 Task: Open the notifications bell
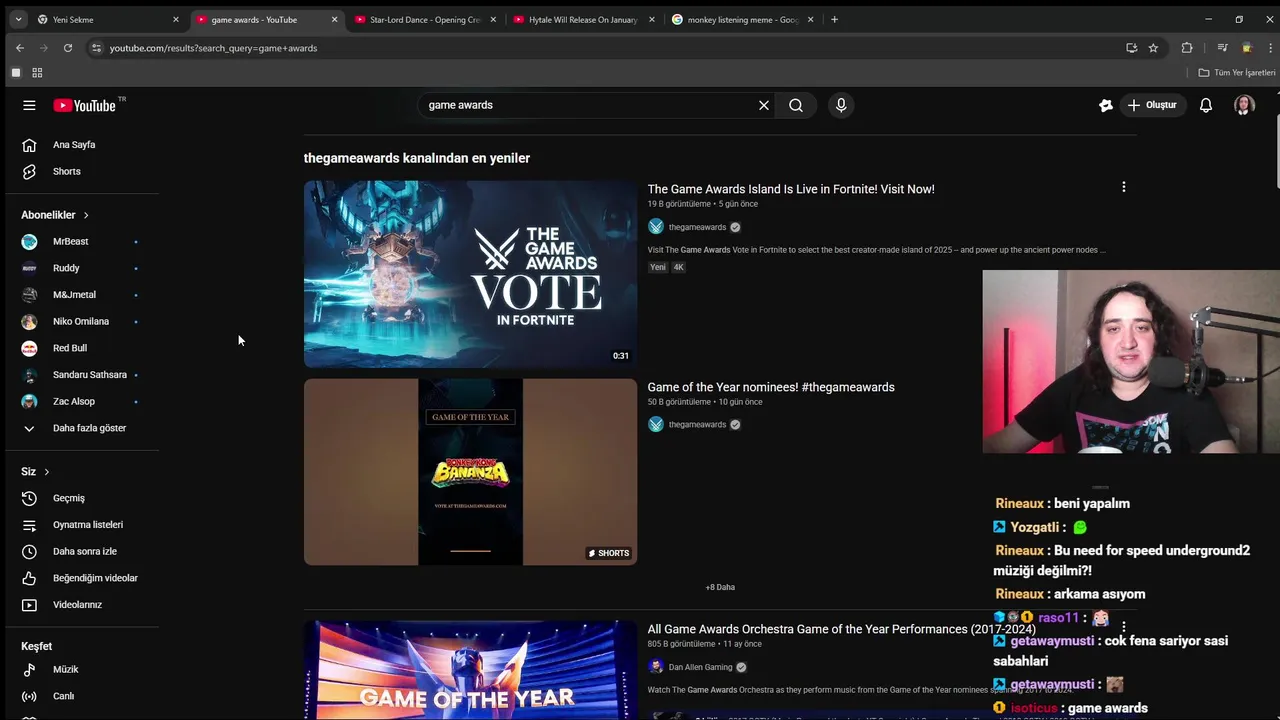pos(1206,105)
